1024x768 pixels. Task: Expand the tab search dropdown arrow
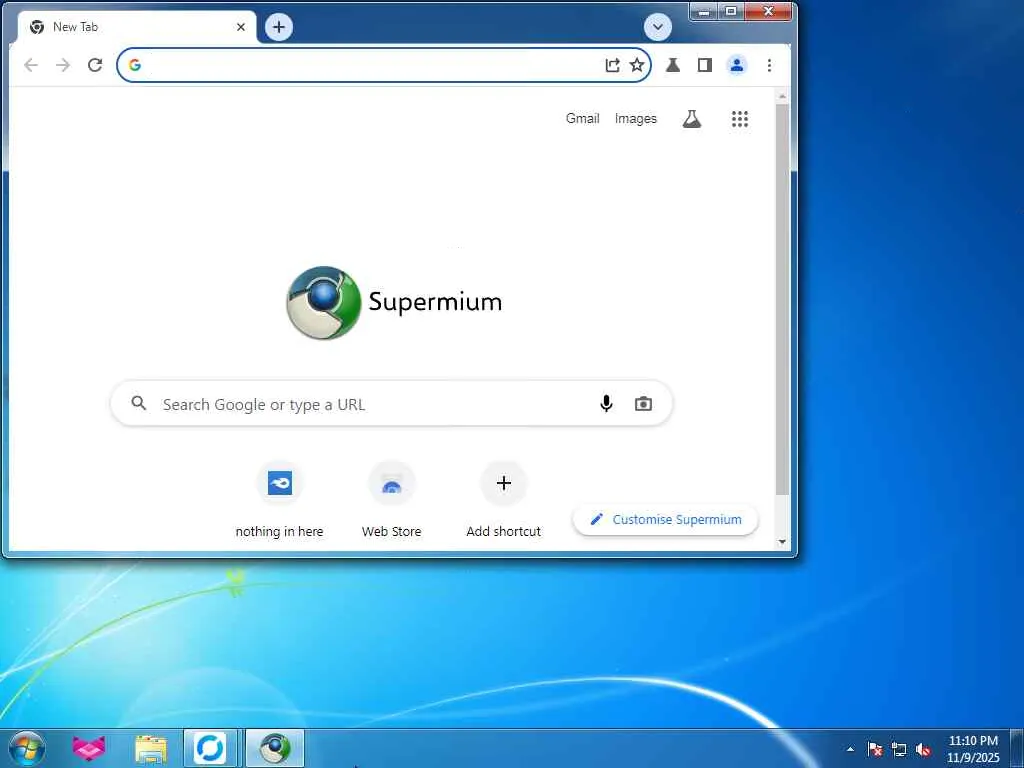click(658, 27)
